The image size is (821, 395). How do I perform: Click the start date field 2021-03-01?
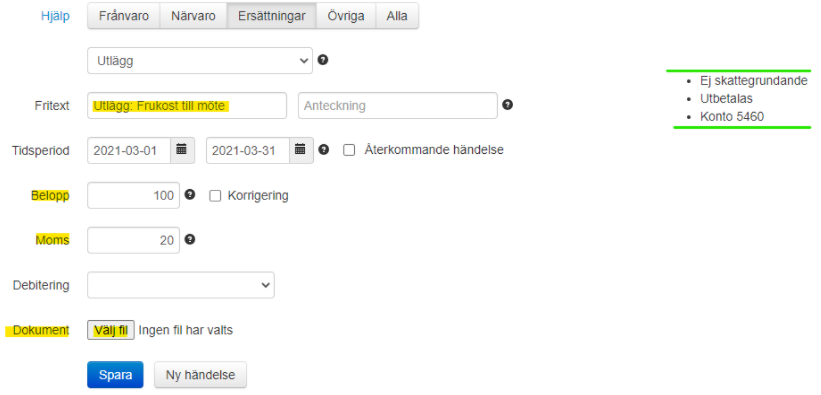pyautogui.click(x=129, y=150)
